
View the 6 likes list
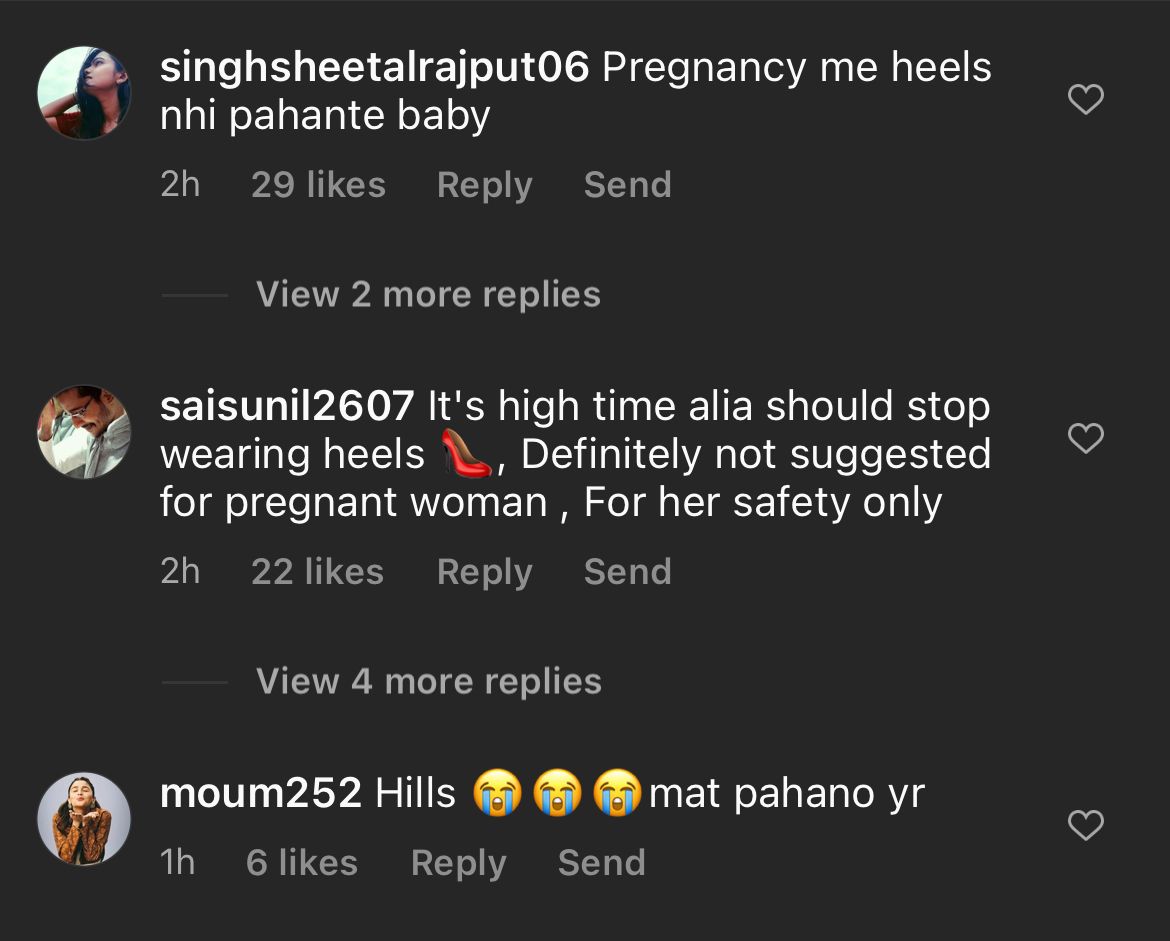point(301,863)
